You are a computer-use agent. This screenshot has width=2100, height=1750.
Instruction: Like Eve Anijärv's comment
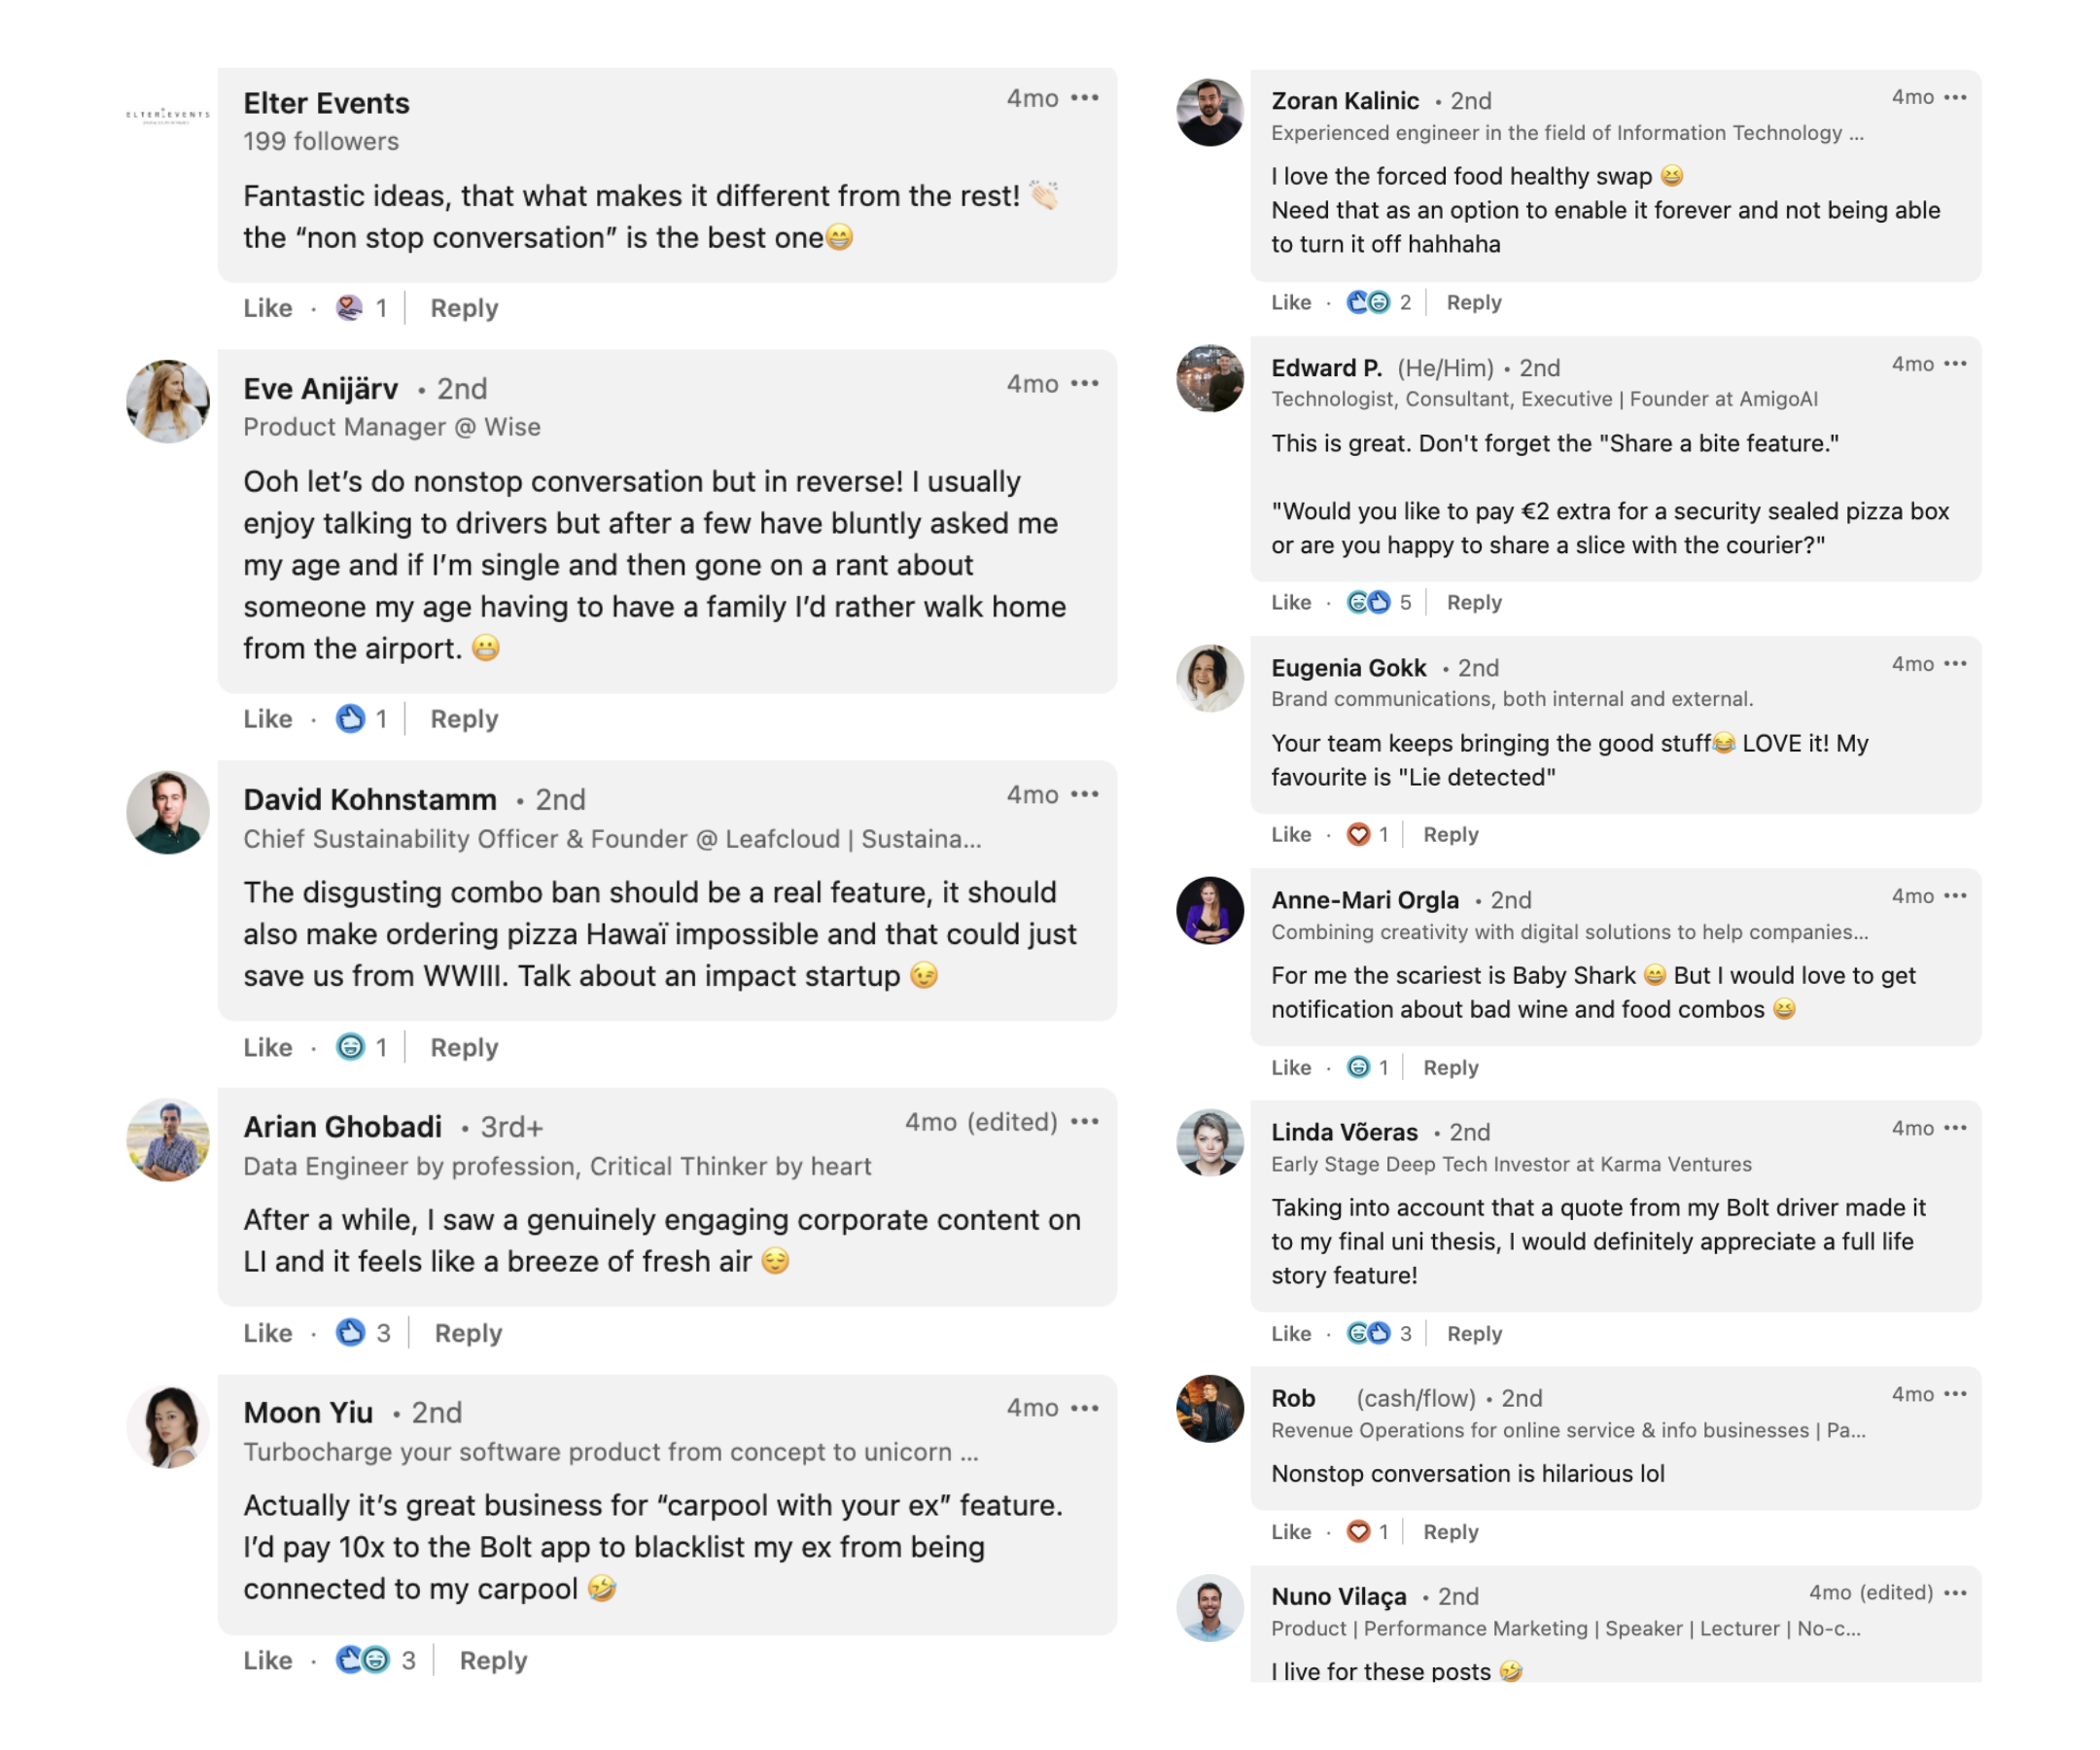(268, 719)
